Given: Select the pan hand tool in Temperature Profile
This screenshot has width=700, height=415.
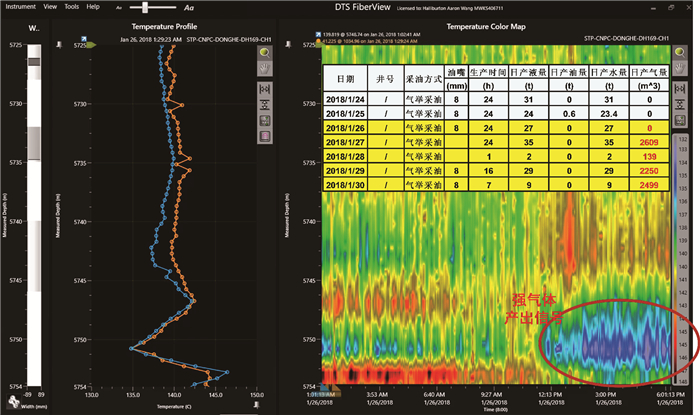Looking at the screenshot, I should point(266,67).
